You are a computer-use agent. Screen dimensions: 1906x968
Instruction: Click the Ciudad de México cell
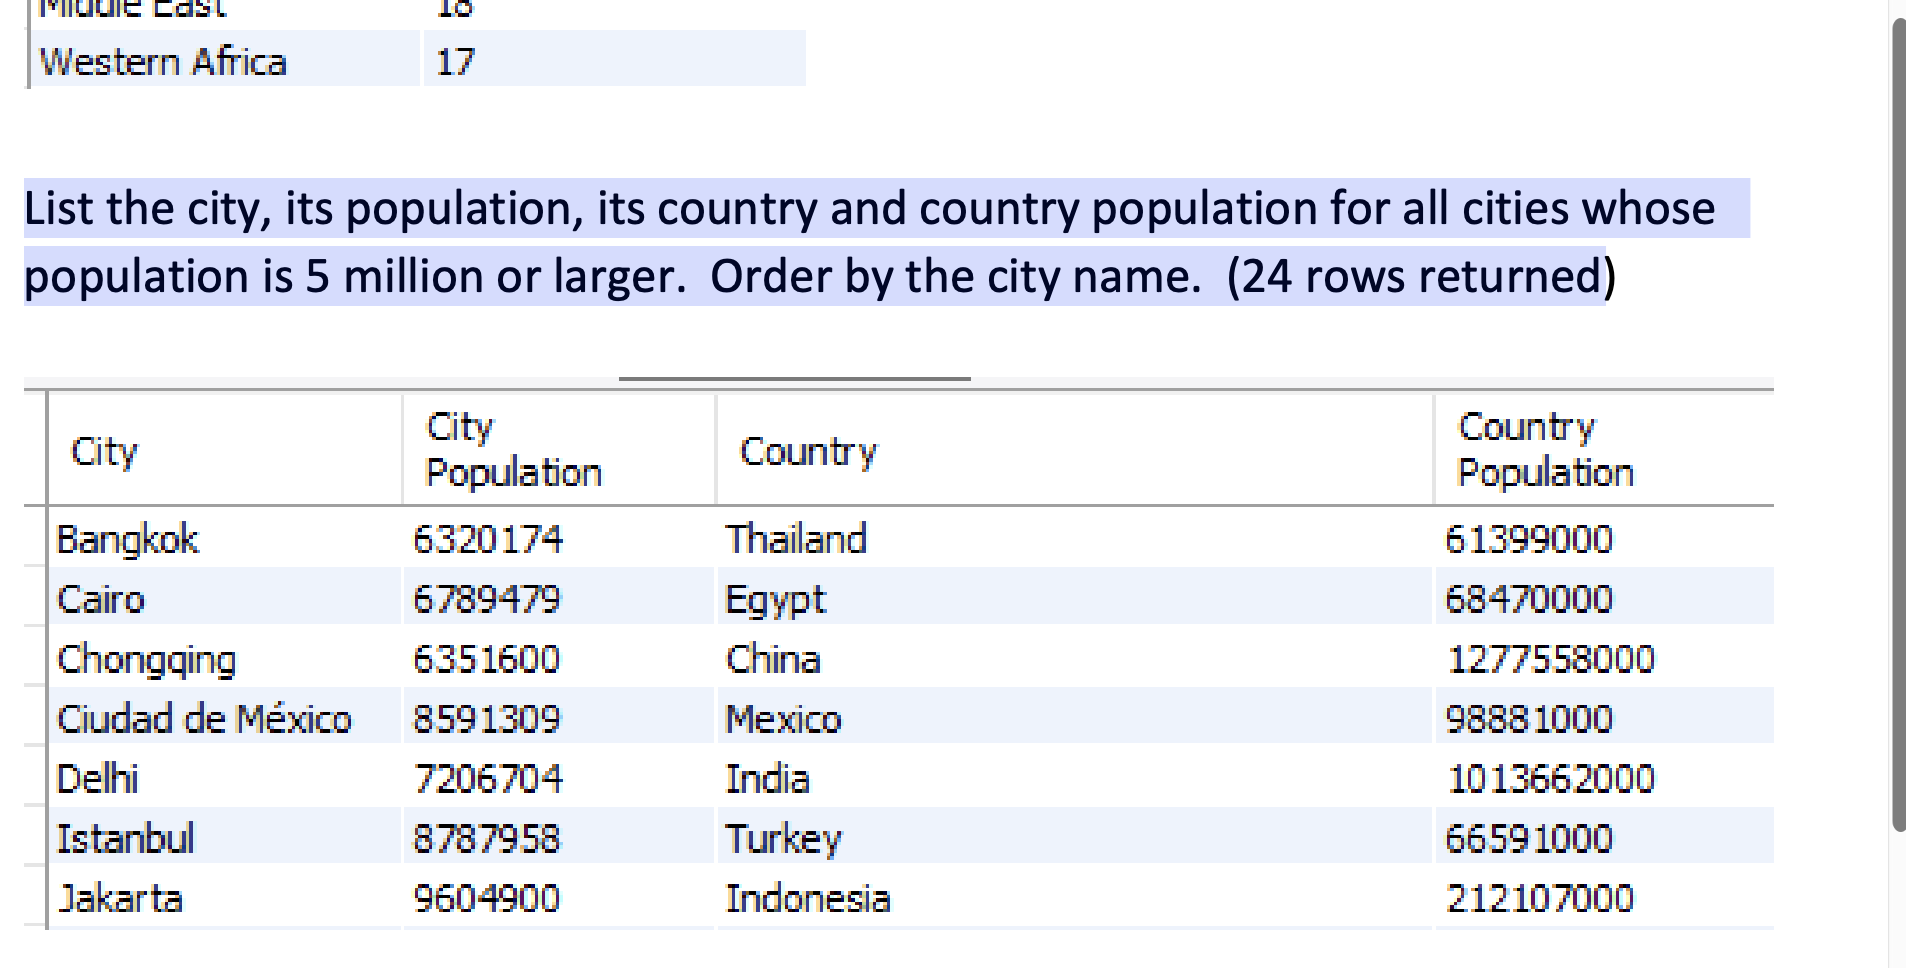click(x=204, y=717)
